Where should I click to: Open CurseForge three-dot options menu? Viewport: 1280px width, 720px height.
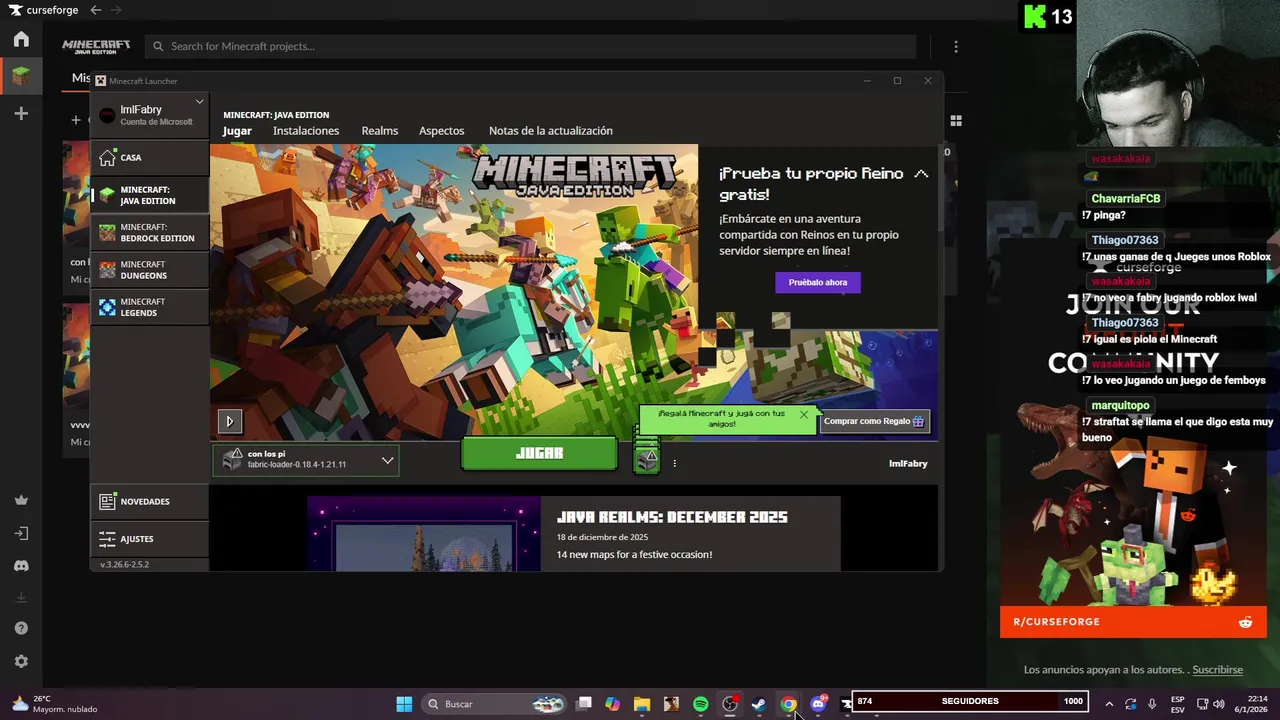pos(956,46)
